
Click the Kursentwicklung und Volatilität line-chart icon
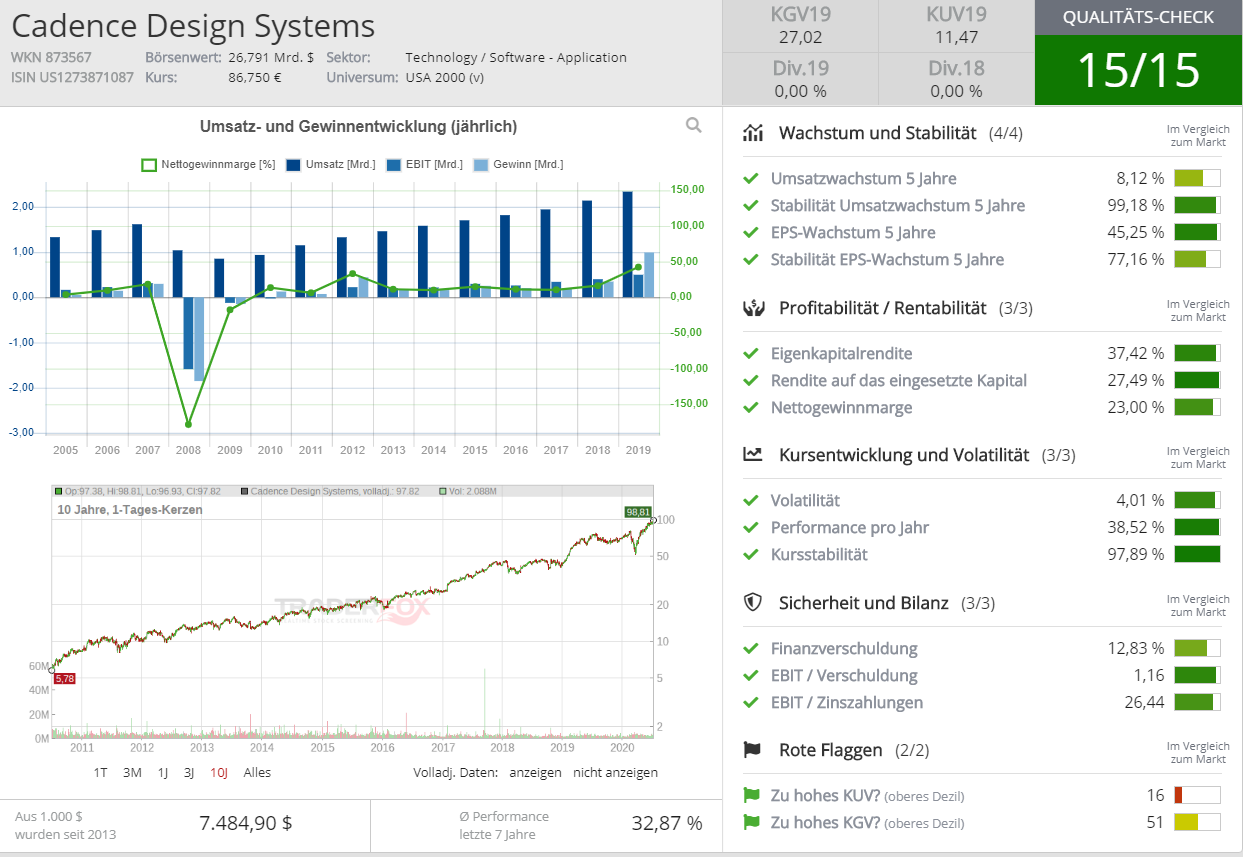coord(753,455)
